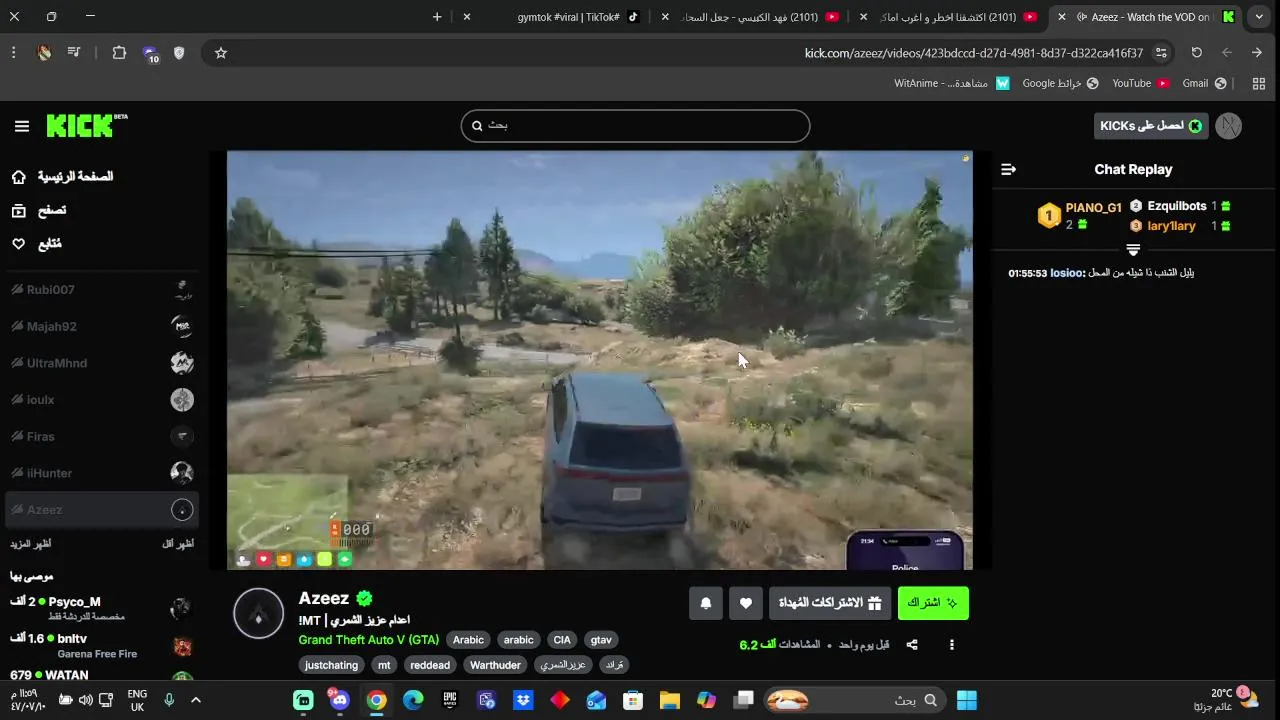Click the gtav tag
The height and width of the screenshot is (720, 1280).
[601, 640]
